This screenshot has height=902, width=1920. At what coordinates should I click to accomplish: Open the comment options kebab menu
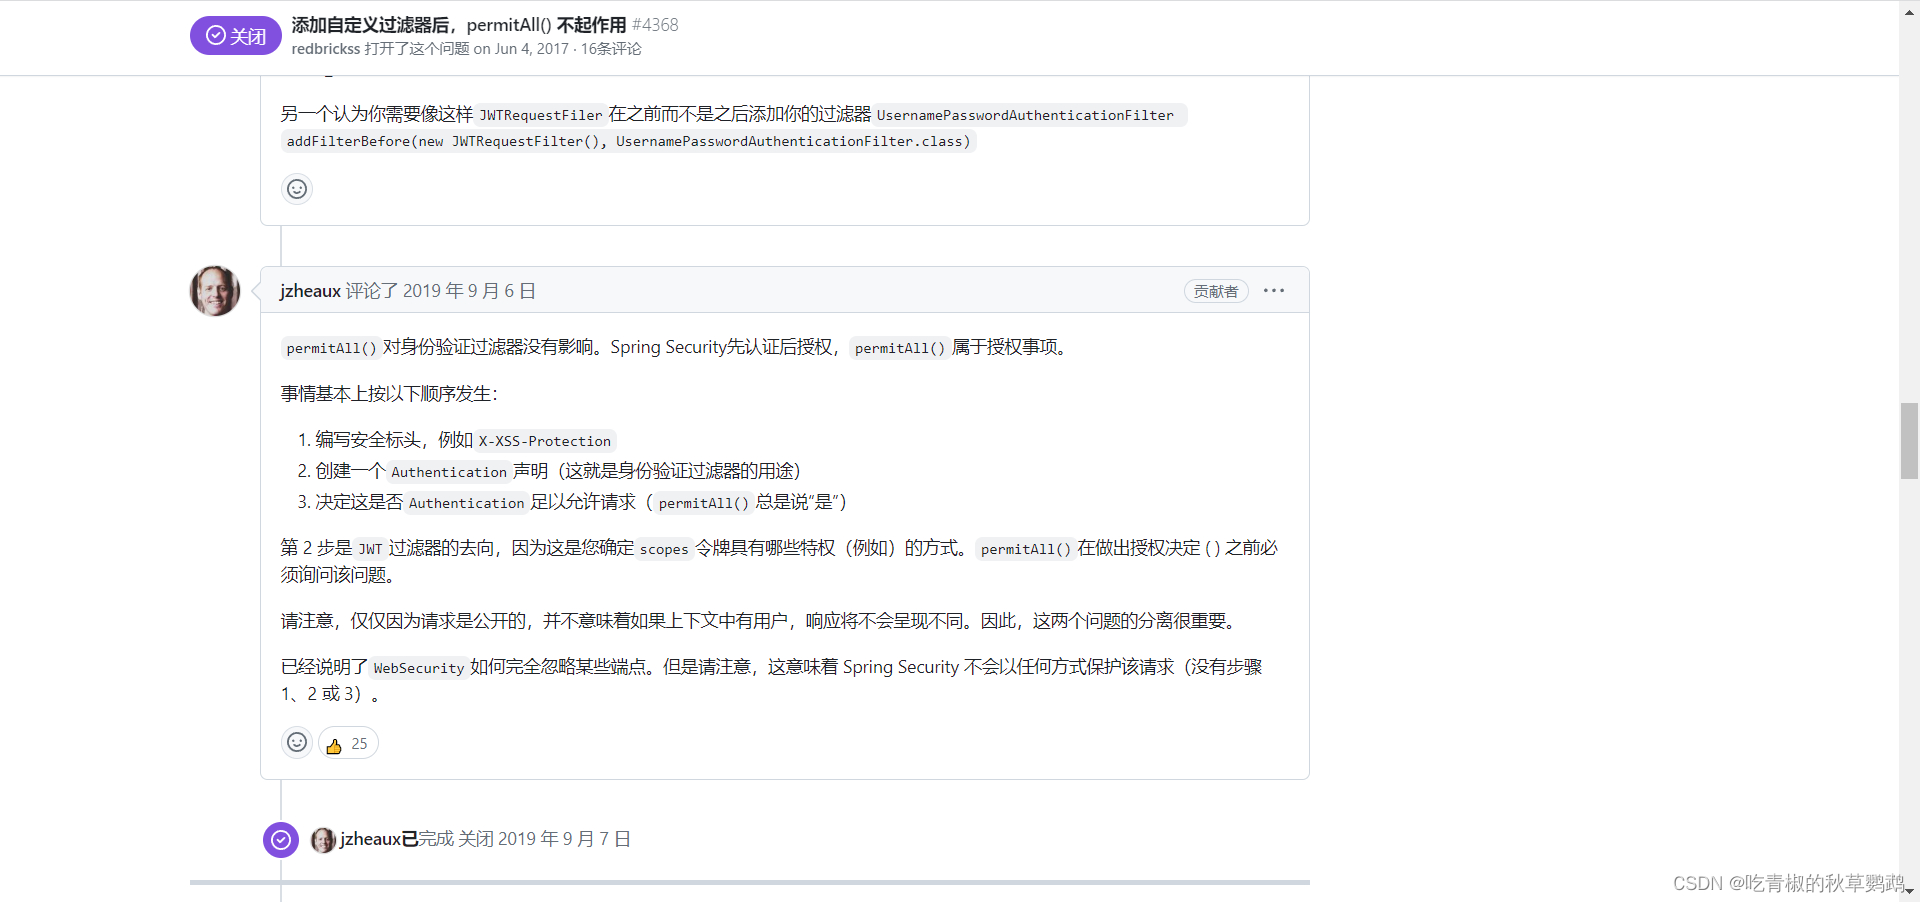point(1274,291)
